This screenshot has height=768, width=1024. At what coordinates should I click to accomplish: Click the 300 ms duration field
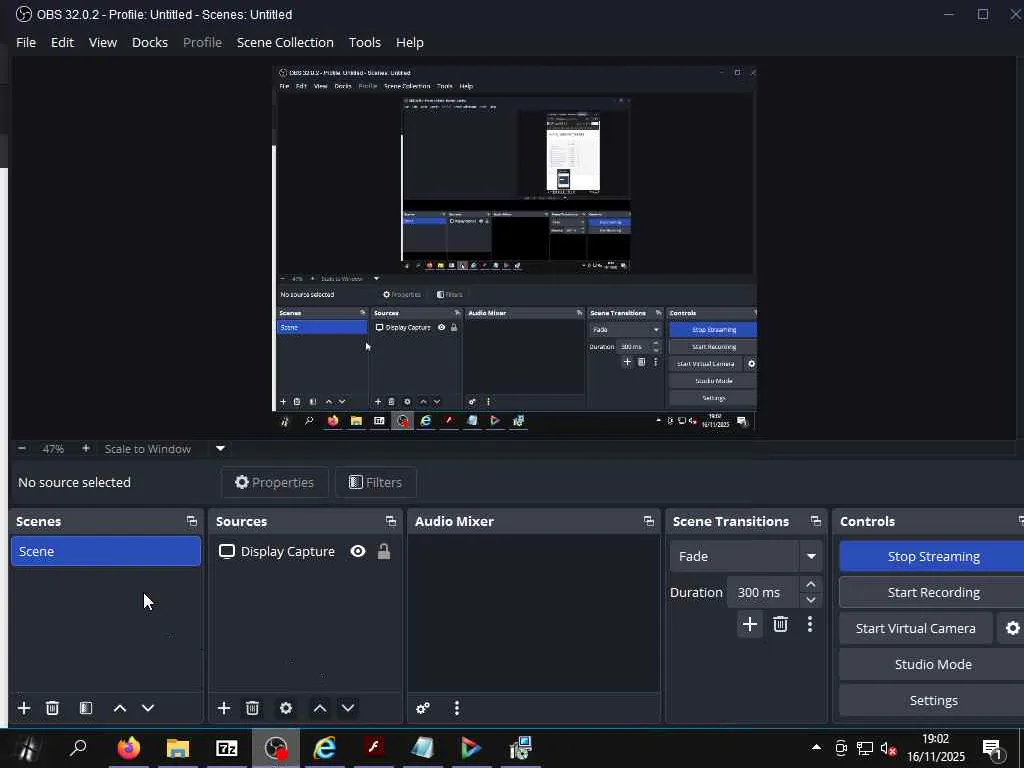[x=763, y=592]
